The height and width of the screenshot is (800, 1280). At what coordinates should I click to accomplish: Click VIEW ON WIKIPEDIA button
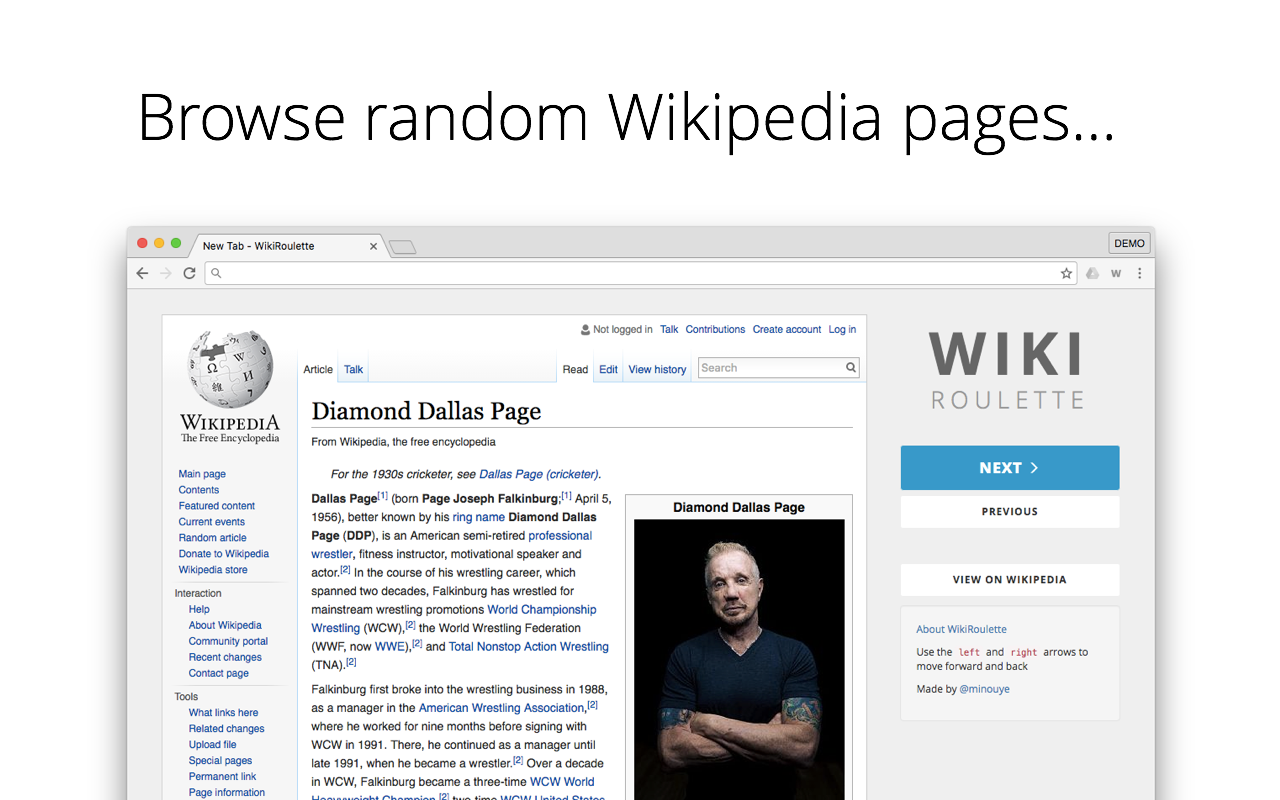click(1010, 580)
